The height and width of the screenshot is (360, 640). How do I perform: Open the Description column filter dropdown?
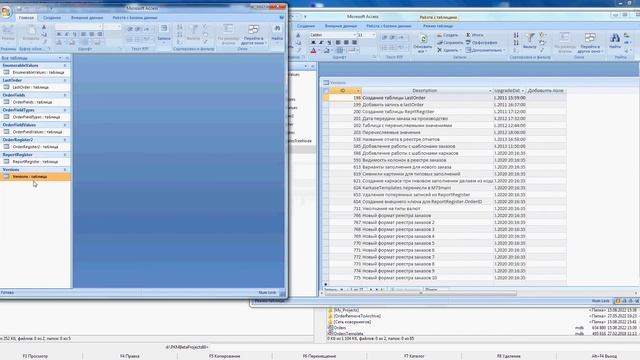(490, 91)
